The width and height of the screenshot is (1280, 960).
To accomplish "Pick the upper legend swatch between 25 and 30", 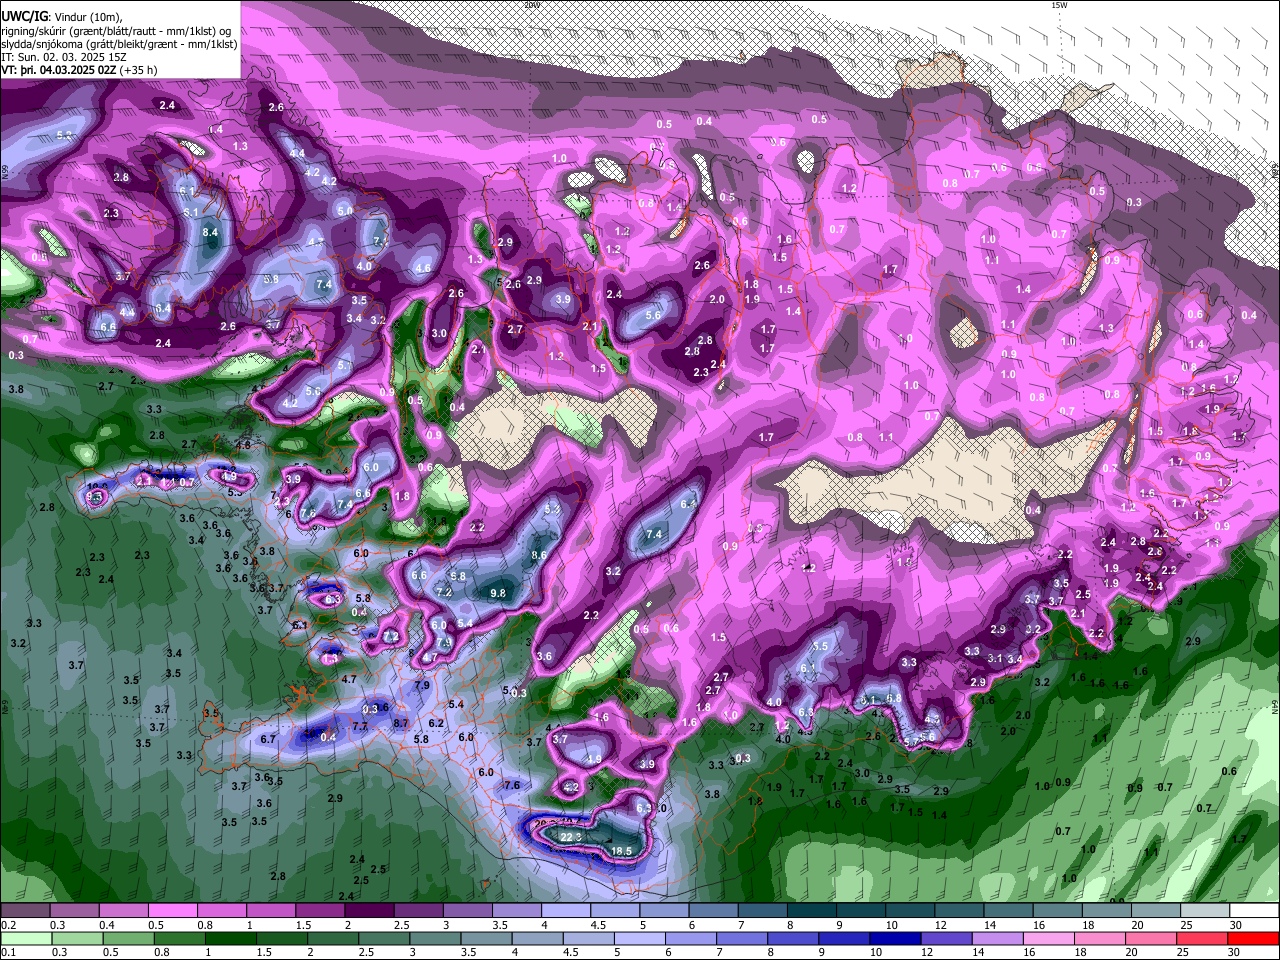I will pyautogui.click(x=1206, y=911).
